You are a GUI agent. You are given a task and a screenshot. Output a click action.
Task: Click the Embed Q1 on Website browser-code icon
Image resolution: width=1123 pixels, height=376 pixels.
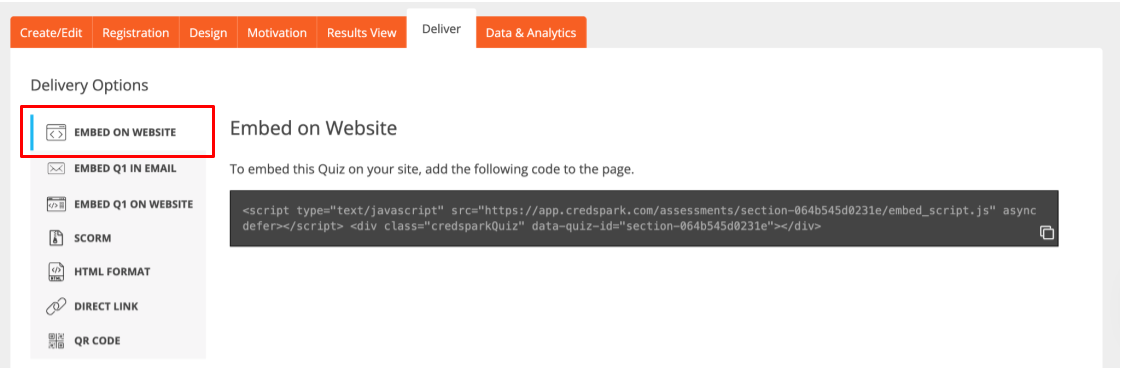tap(56, 203)
